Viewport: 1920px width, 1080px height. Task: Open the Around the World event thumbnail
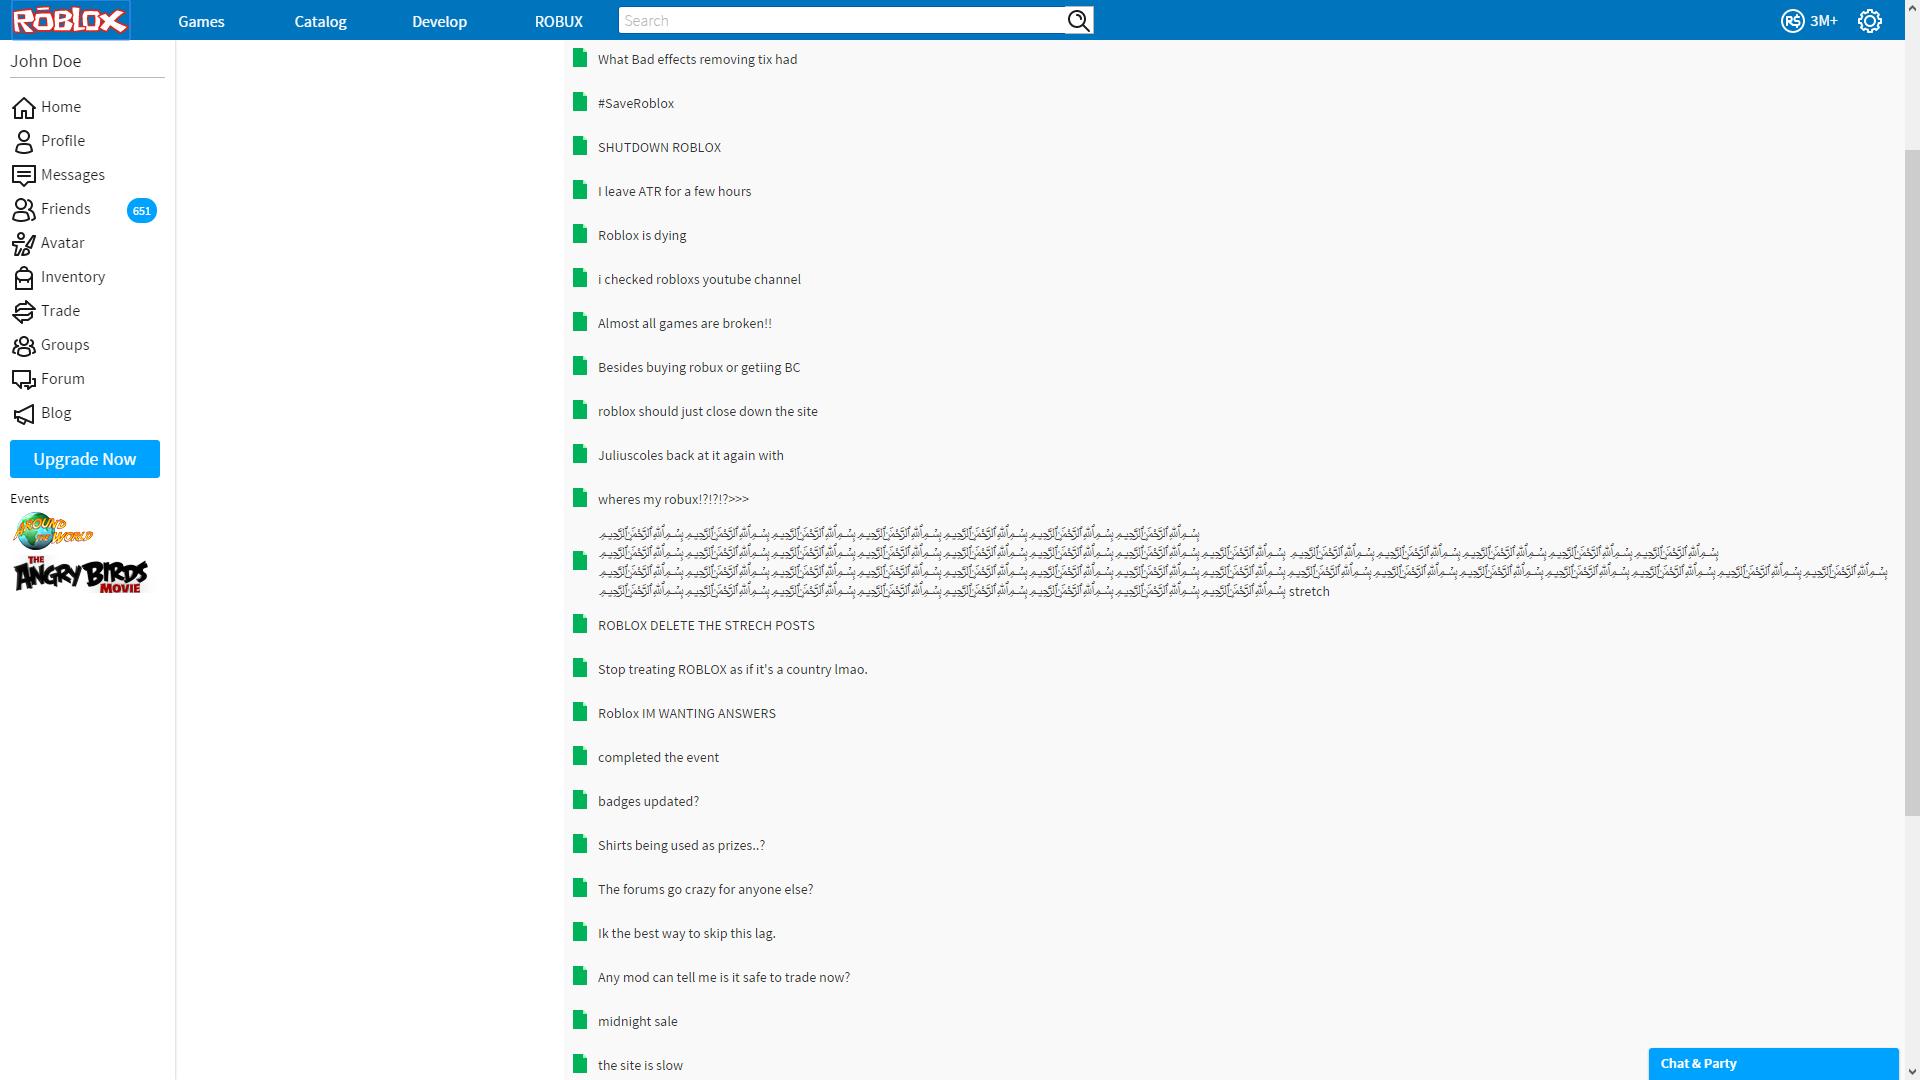click(x=53, y=531)
